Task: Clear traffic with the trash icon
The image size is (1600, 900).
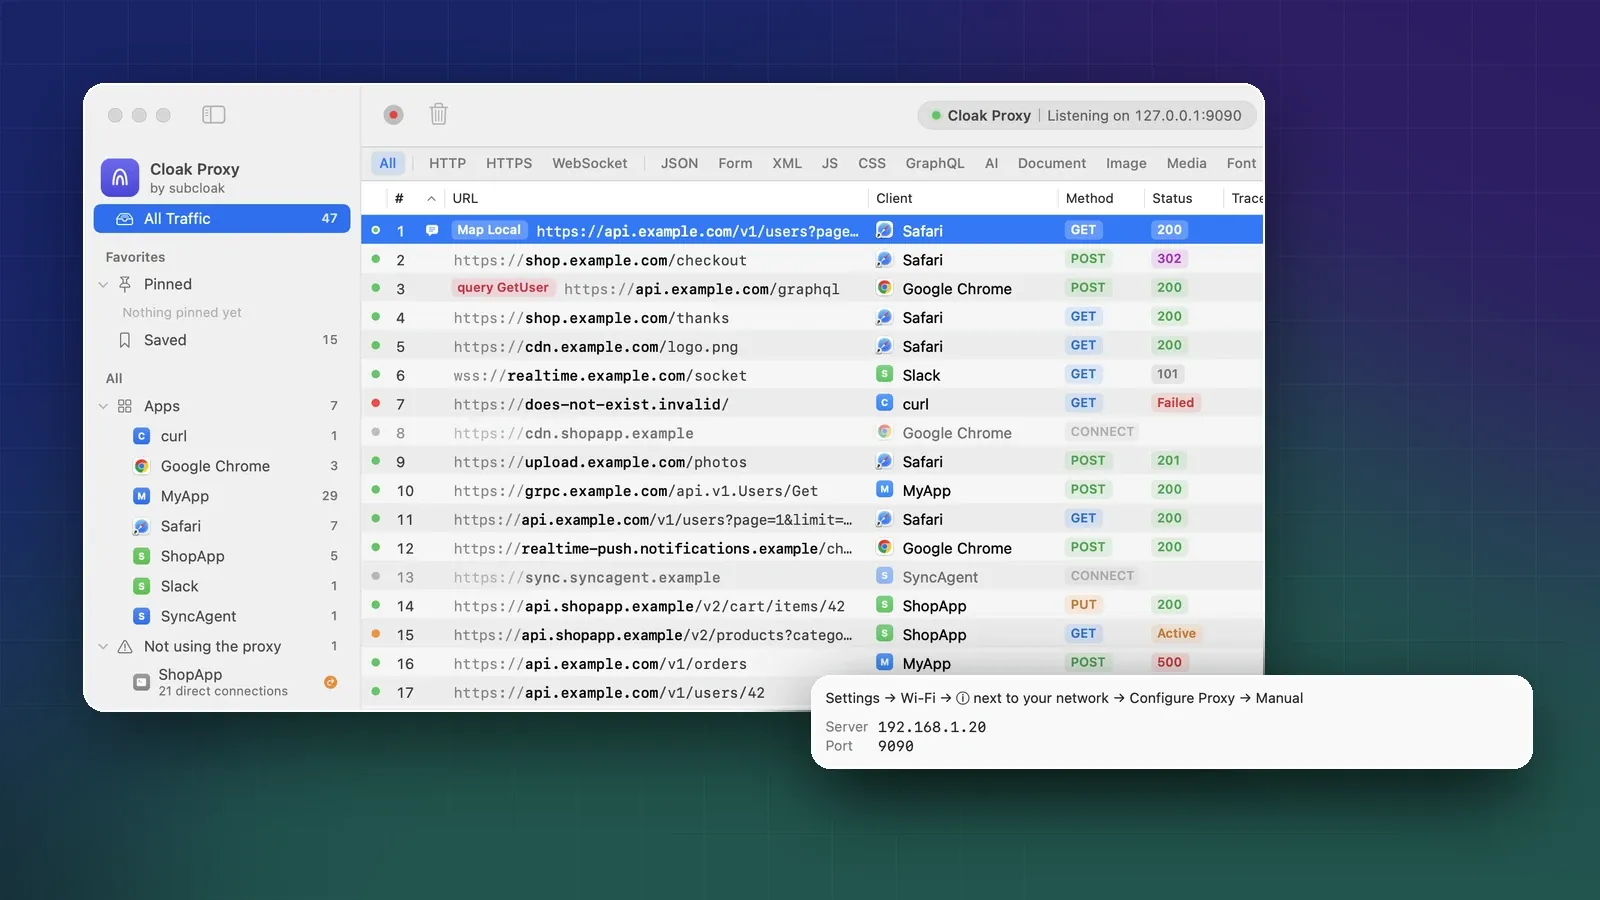Action: pos(438,114)
